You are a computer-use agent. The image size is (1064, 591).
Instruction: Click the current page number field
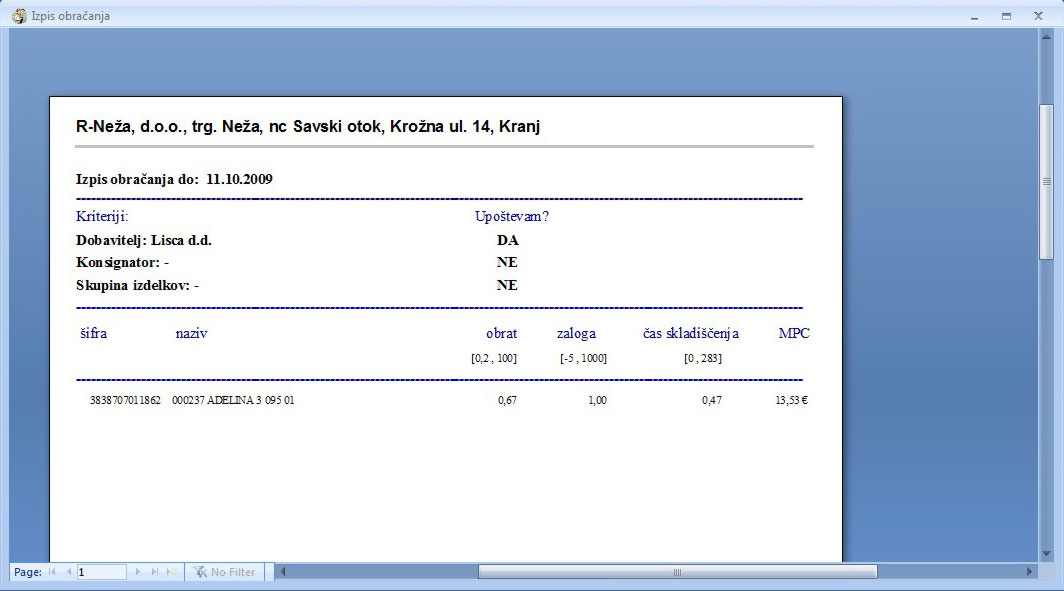[101, 572]
